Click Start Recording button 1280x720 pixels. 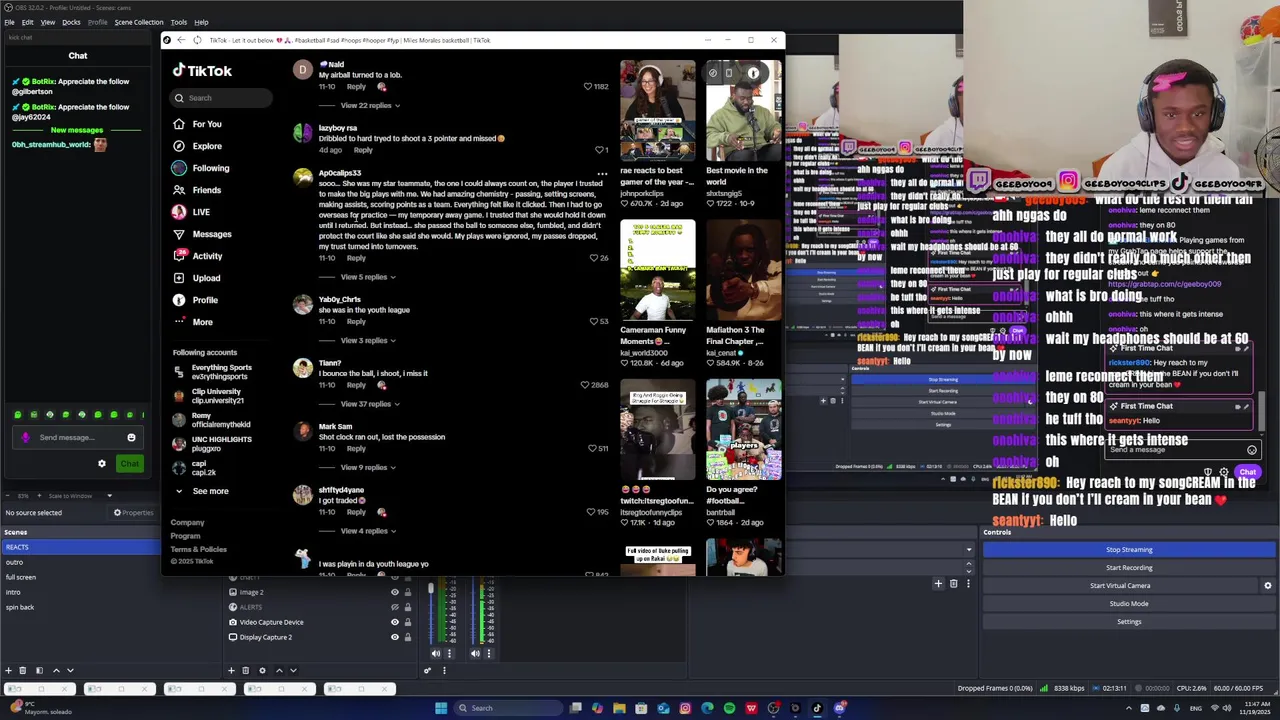tap(1129, 568)
